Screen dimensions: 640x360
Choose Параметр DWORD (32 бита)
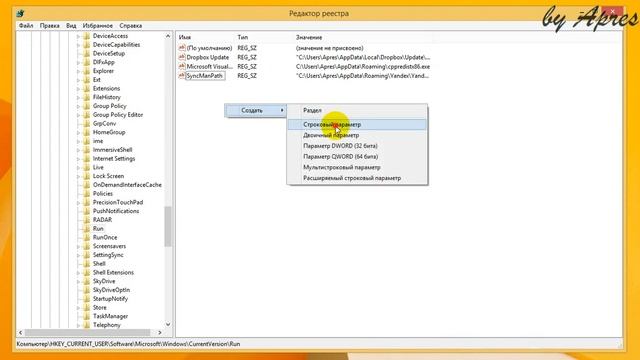(357, 146)
